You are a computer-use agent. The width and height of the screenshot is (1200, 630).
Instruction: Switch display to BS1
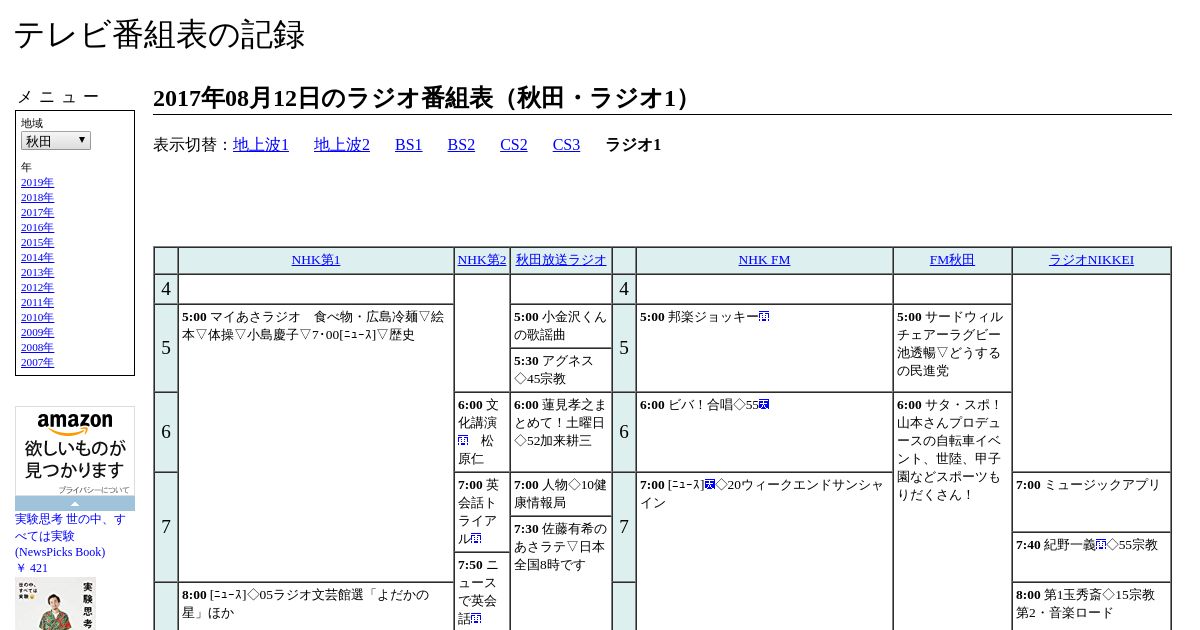(x=409, y=145)
